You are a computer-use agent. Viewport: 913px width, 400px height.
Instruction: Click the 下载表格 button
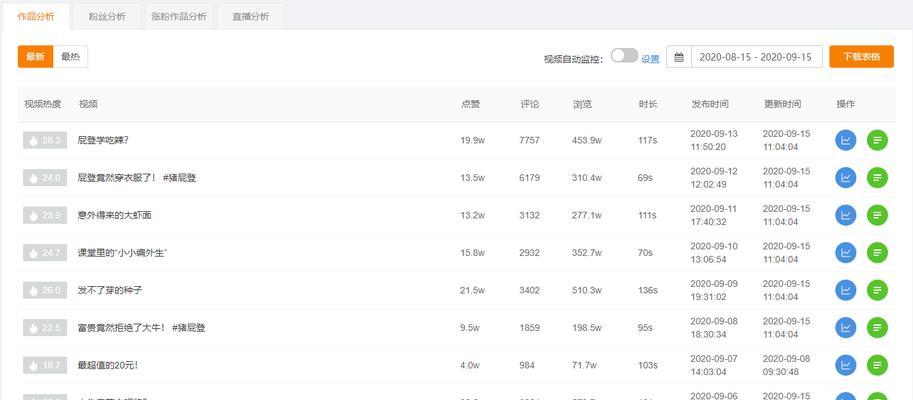[861, 56]
